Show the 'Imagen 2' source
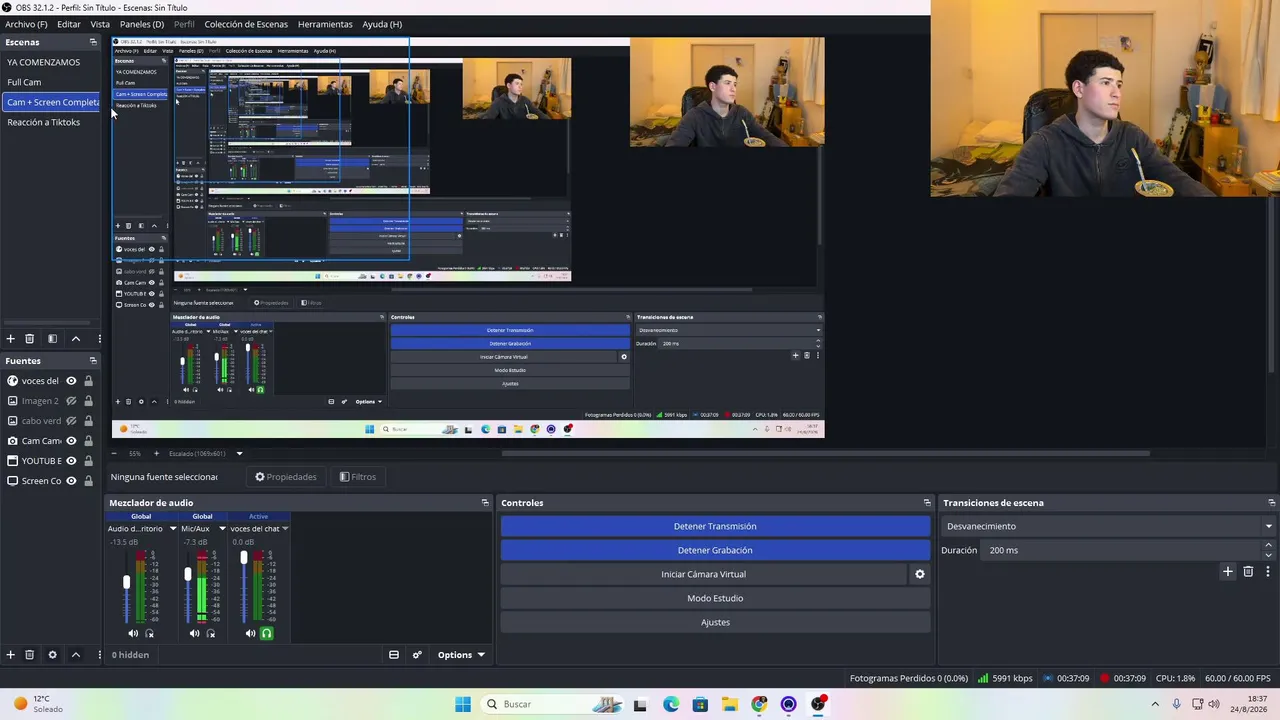1280x720 pixels. click(x=71, y=401)
